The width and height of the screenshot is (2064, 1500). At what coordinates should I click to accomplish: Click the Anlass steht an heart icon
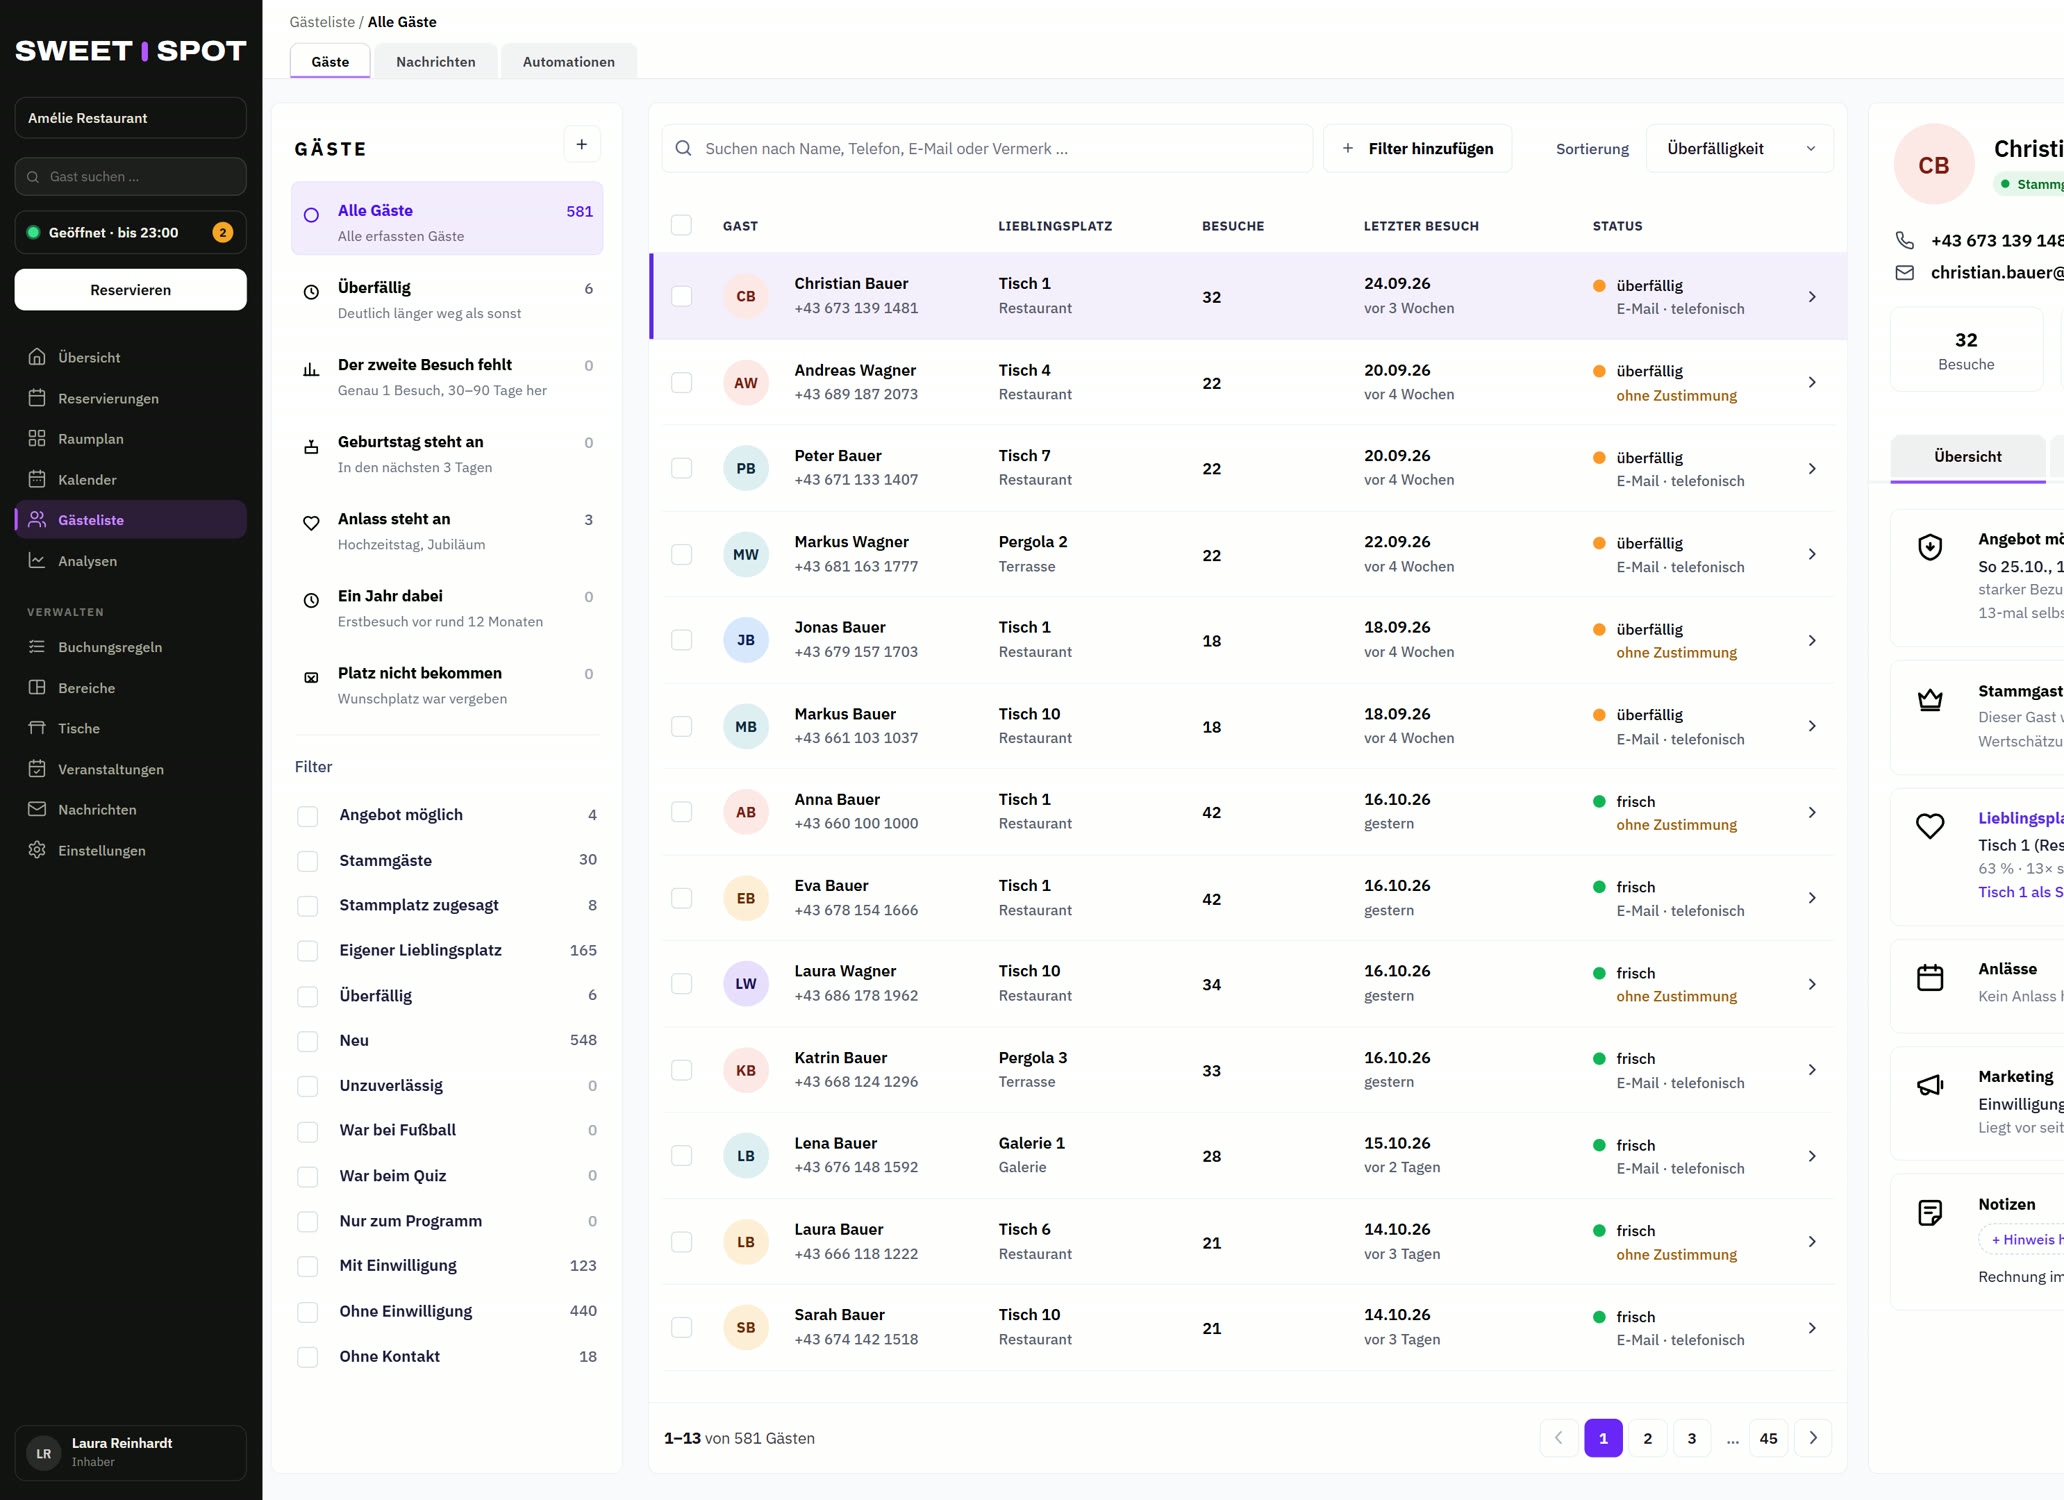311,523
